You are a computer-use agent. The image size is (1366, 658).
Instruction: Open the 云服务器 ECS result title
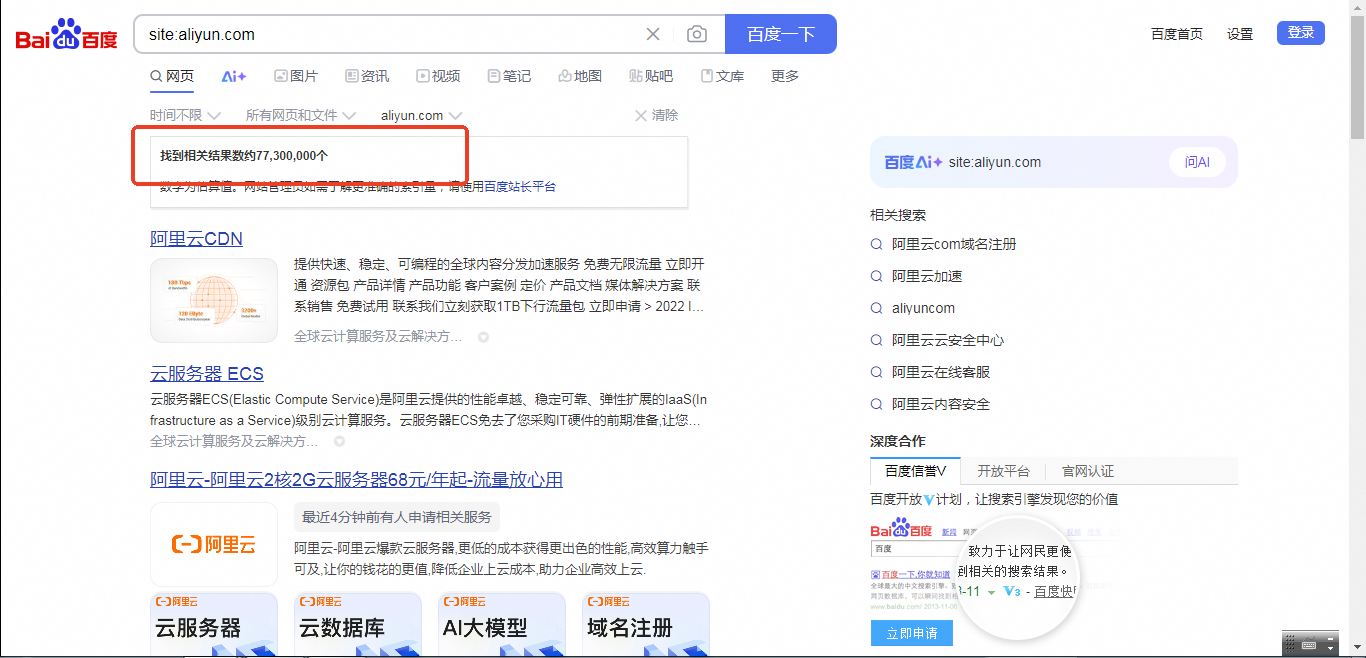pyautogui.click(x=207, y=373)
